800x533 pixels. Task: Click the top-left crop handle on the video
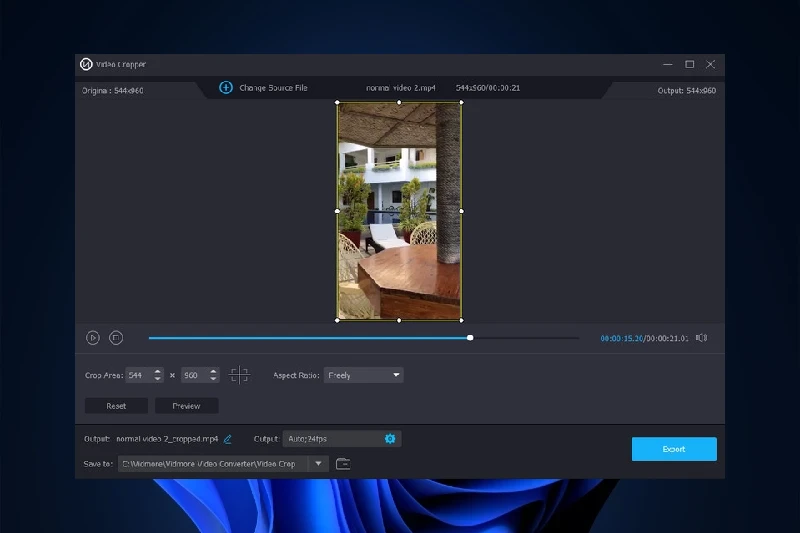pyautogui.click(x=337, y=102)
